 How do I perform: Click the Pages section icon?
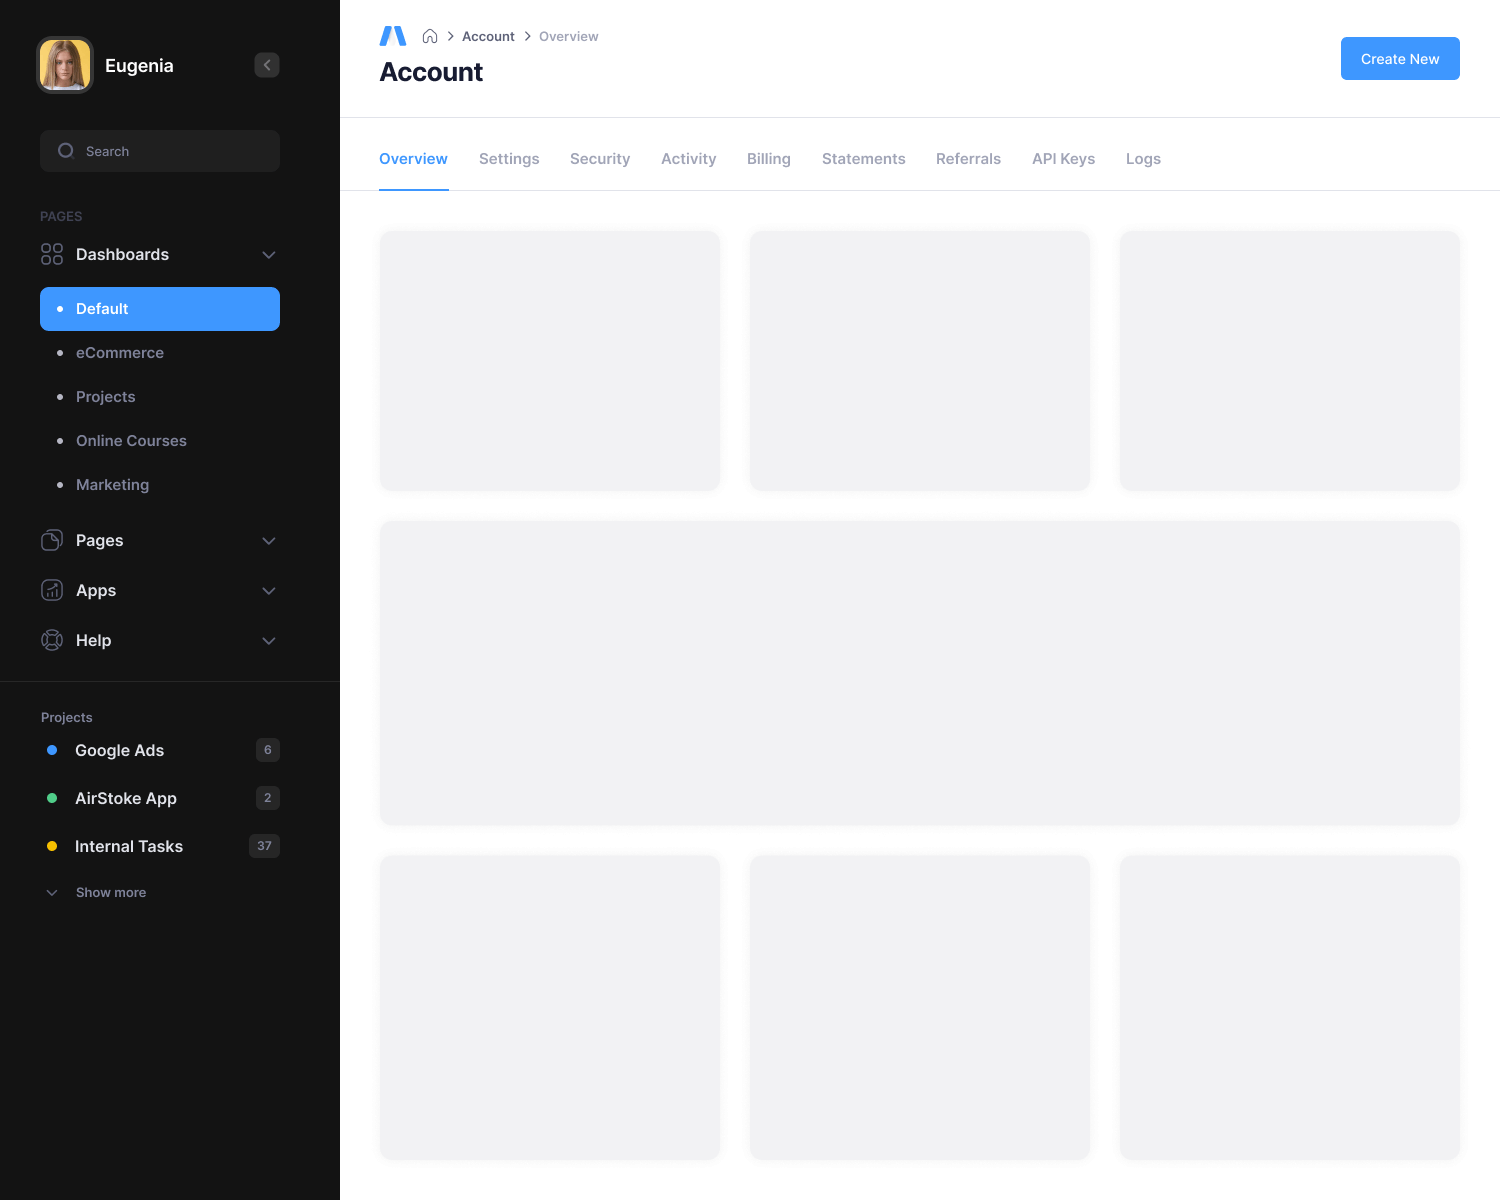(52, 540)
